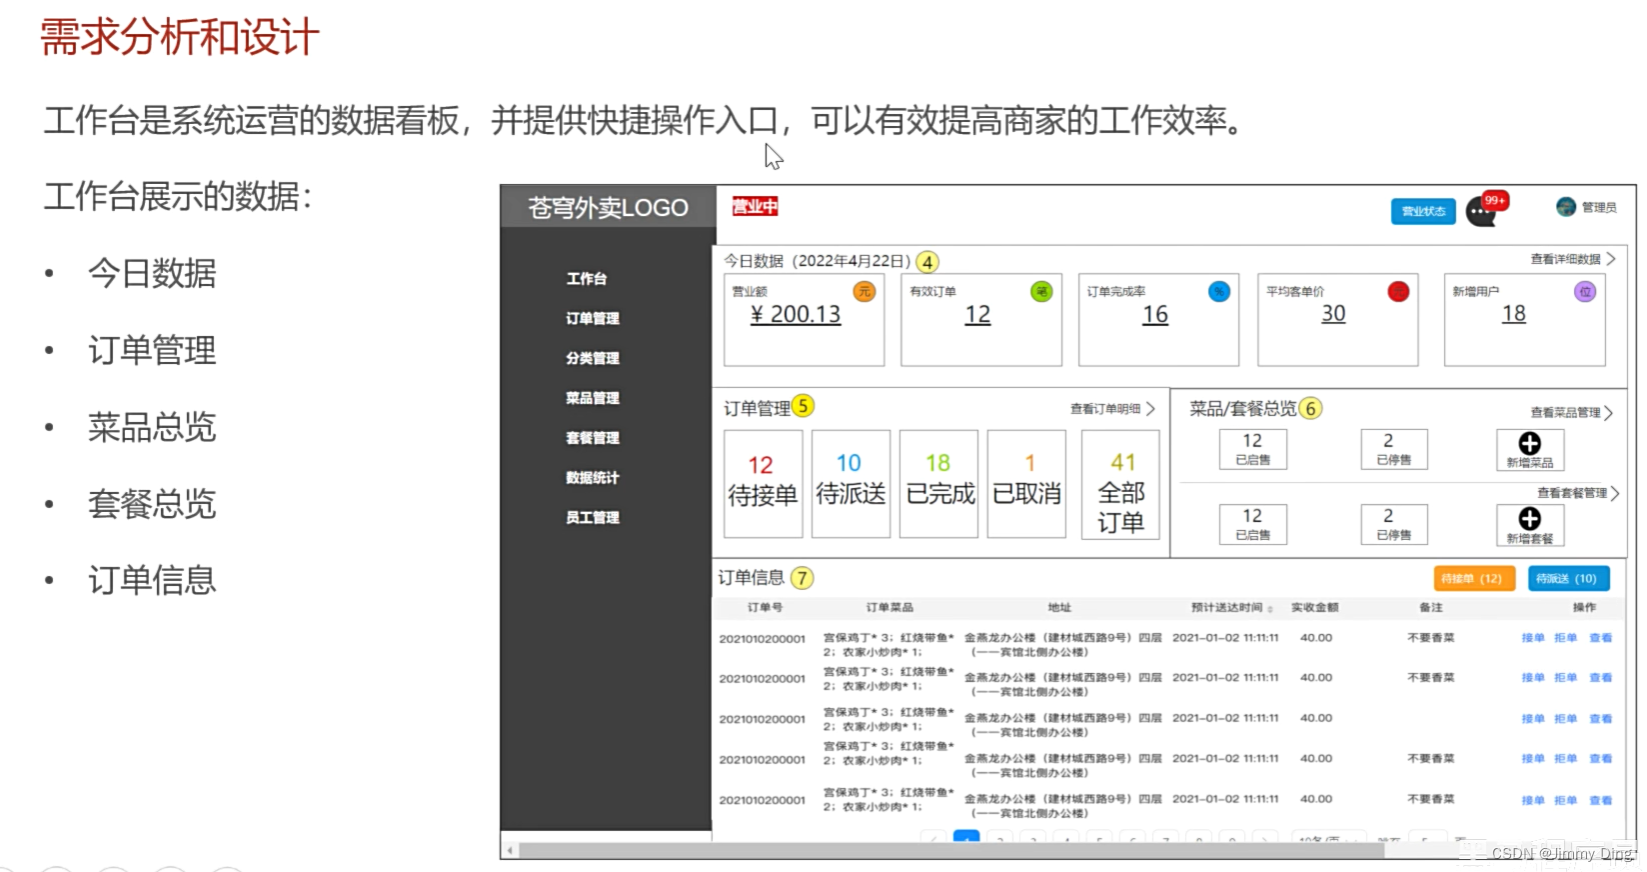Click the orange 元 icon on 营业额 card
The width and height of the screenshot is (1647, 872).
tap(863, 291)
